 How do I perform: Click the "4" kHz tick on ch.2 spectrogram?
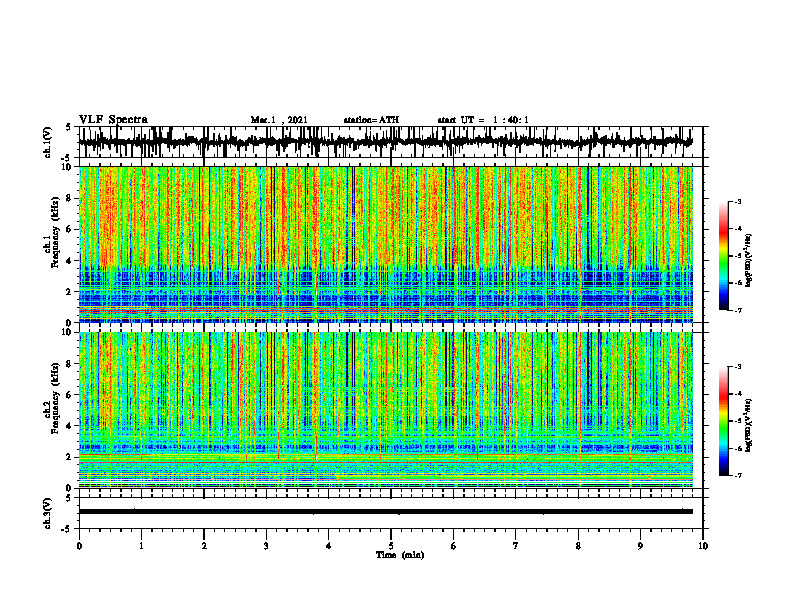point(70,426)
